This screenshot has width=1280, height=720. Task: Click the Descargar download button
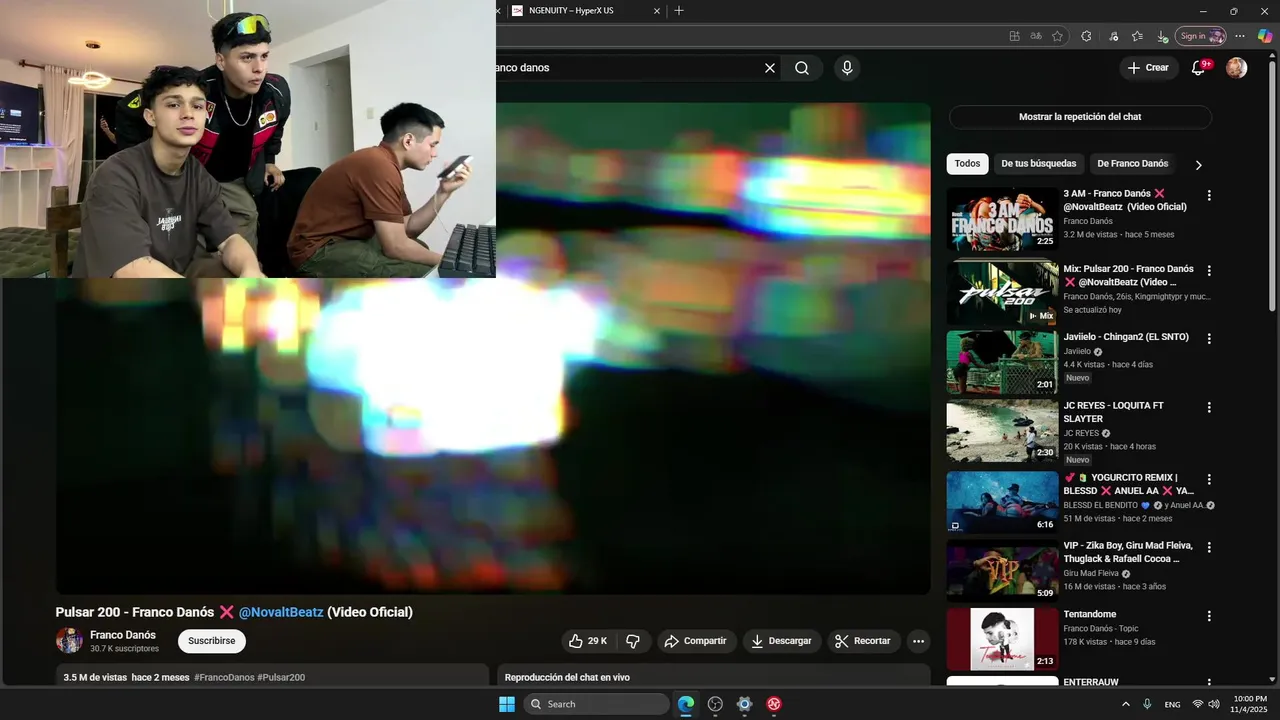[782, 641]
